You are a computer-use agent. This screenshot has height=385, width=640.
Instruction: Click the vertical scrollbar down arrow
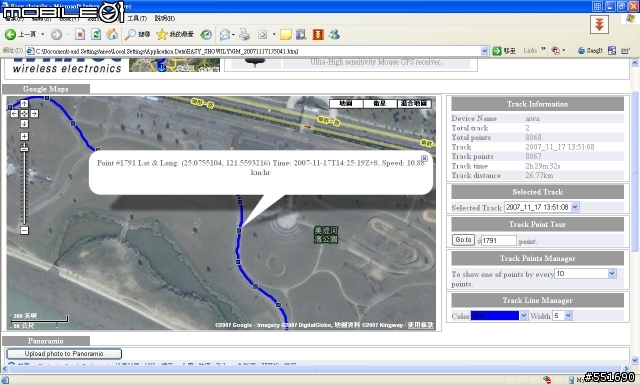635,360
